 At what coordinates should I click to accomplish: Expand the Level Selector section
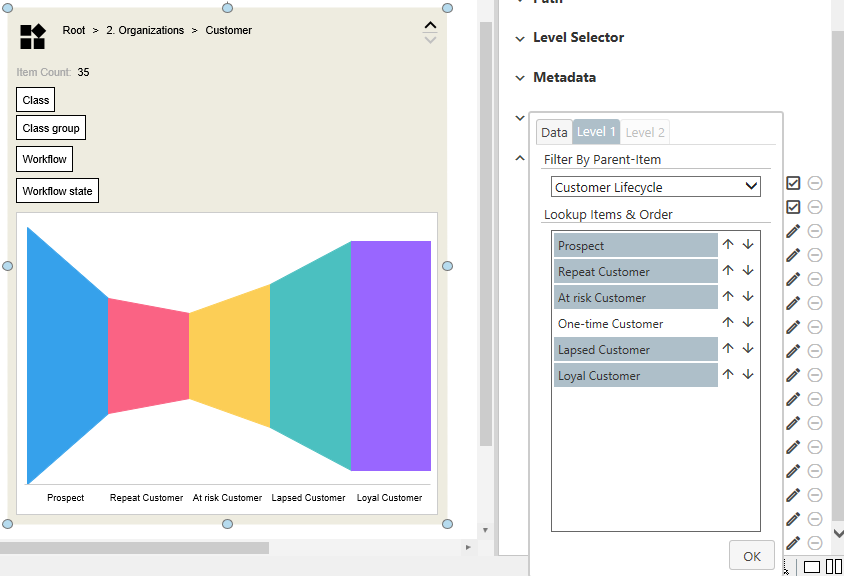[x=578, y=38]
